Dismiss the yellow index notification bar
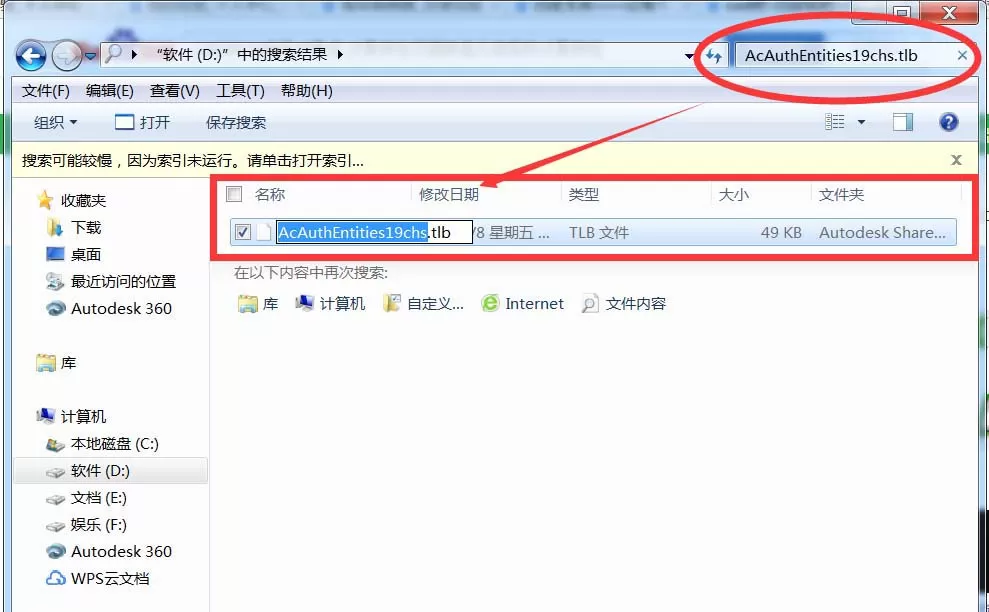Screen dimensions: 989x612 coord(956,160)
